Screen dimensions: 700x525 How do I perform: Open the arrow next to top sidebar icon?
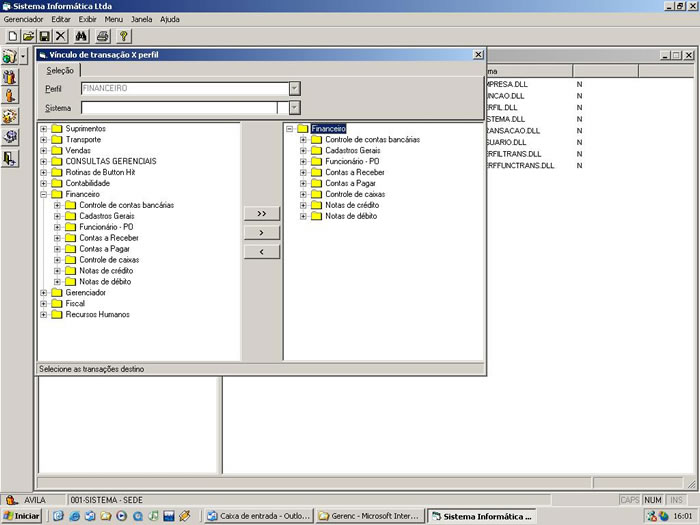pyautogui.click(x=23, y=56)
